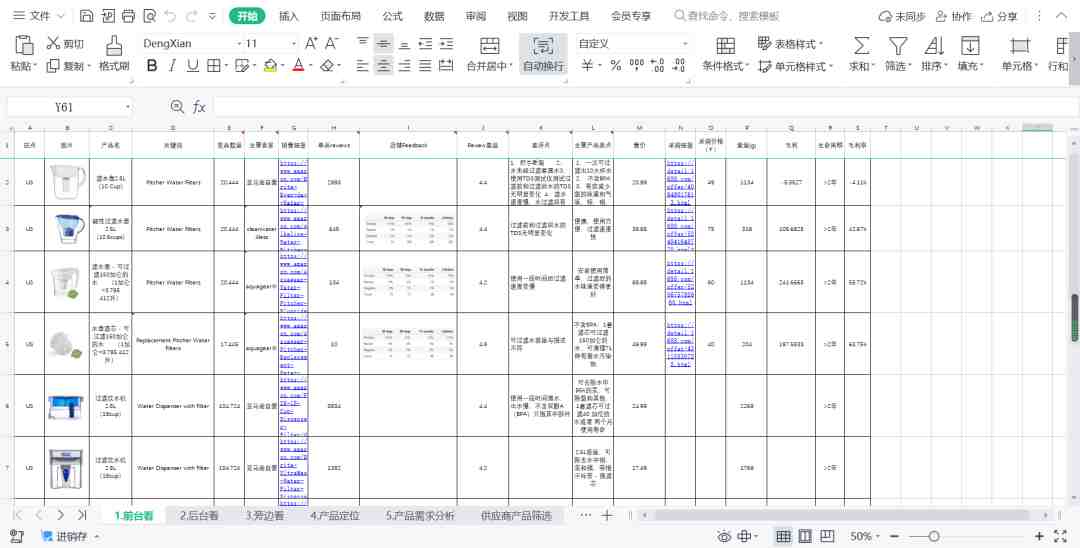Click the Sort (排序) icon
Image resolution: width=1080 pixels, height=548 pixels.
click(x=935, y=46)
